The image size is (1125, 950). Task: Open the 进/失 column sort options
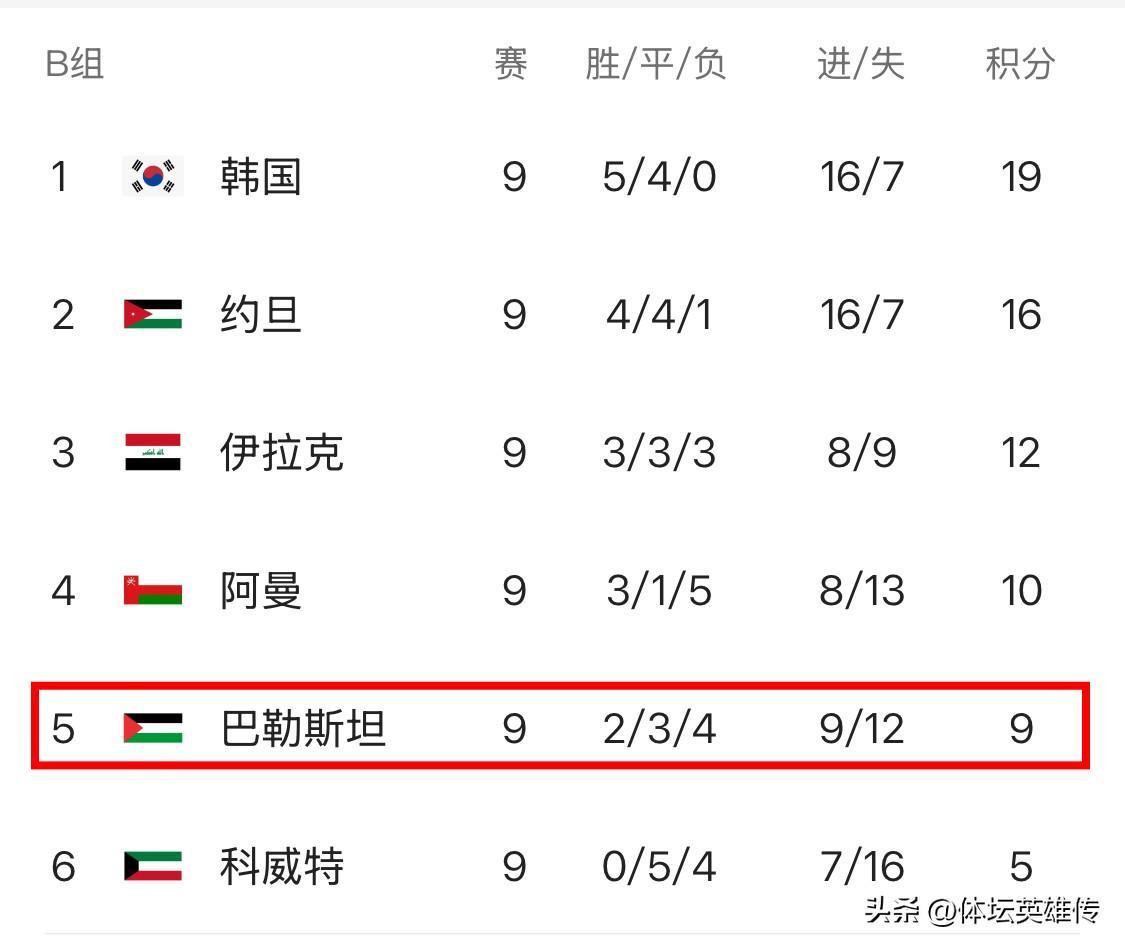coord(858,64)
